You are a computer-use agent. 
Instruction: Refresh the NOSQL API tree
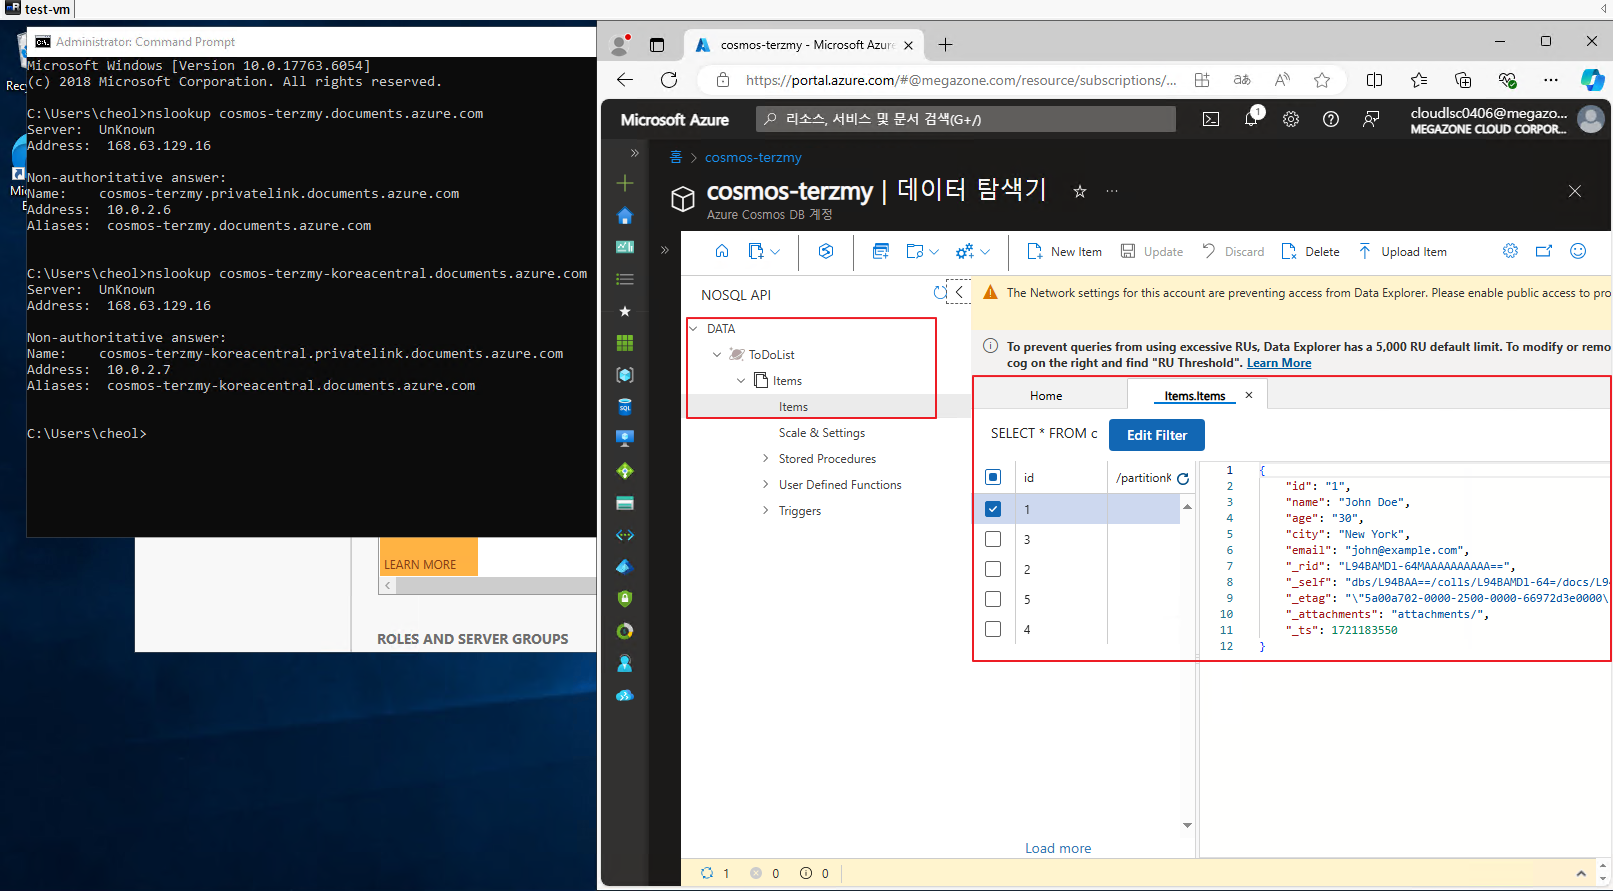[x=940, y=293]
